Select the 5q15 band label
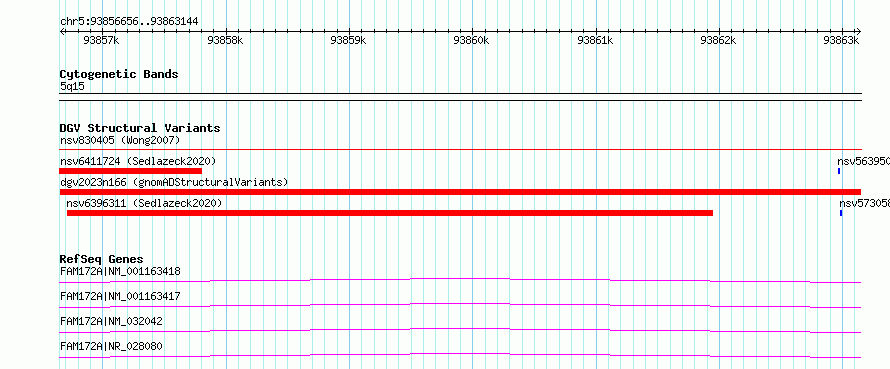Screen dimensions: 890x369 (73, 87)
